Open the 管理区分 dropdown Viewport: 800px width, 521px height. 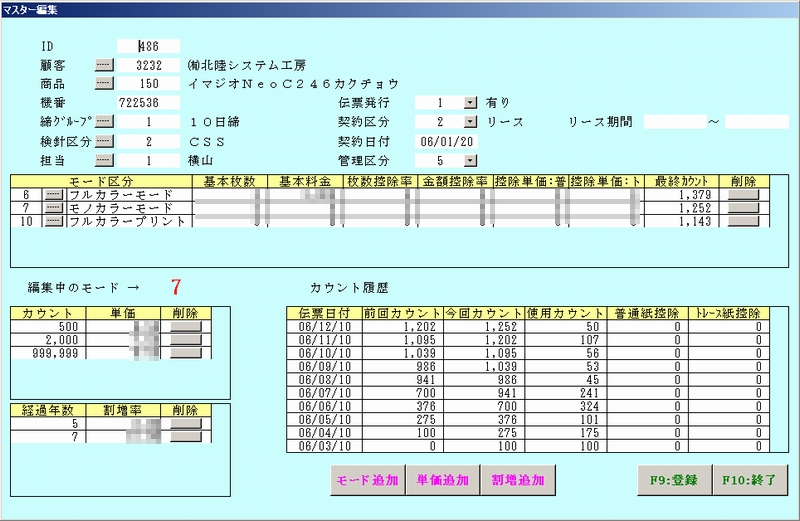(471, 160)
